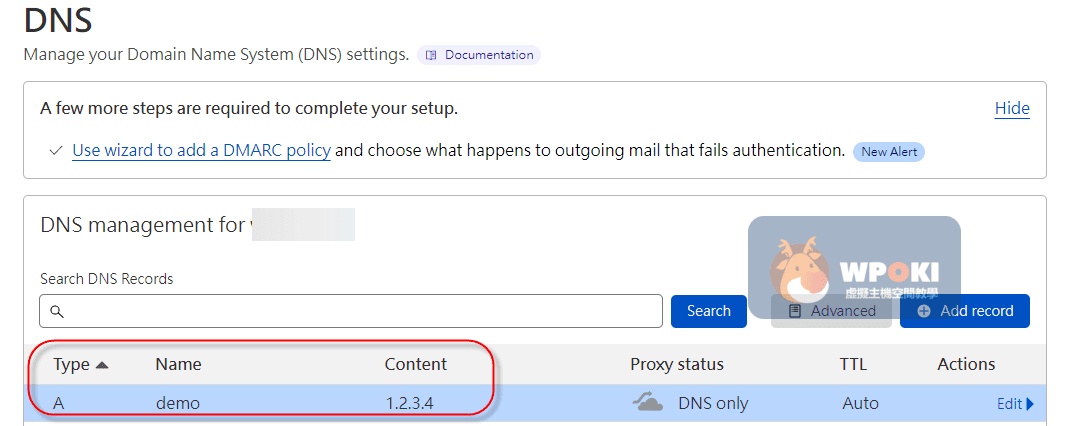Click the checkmark beside DMARC wizard step
This screenshot has height=426, width=1068.
[56, 151]
